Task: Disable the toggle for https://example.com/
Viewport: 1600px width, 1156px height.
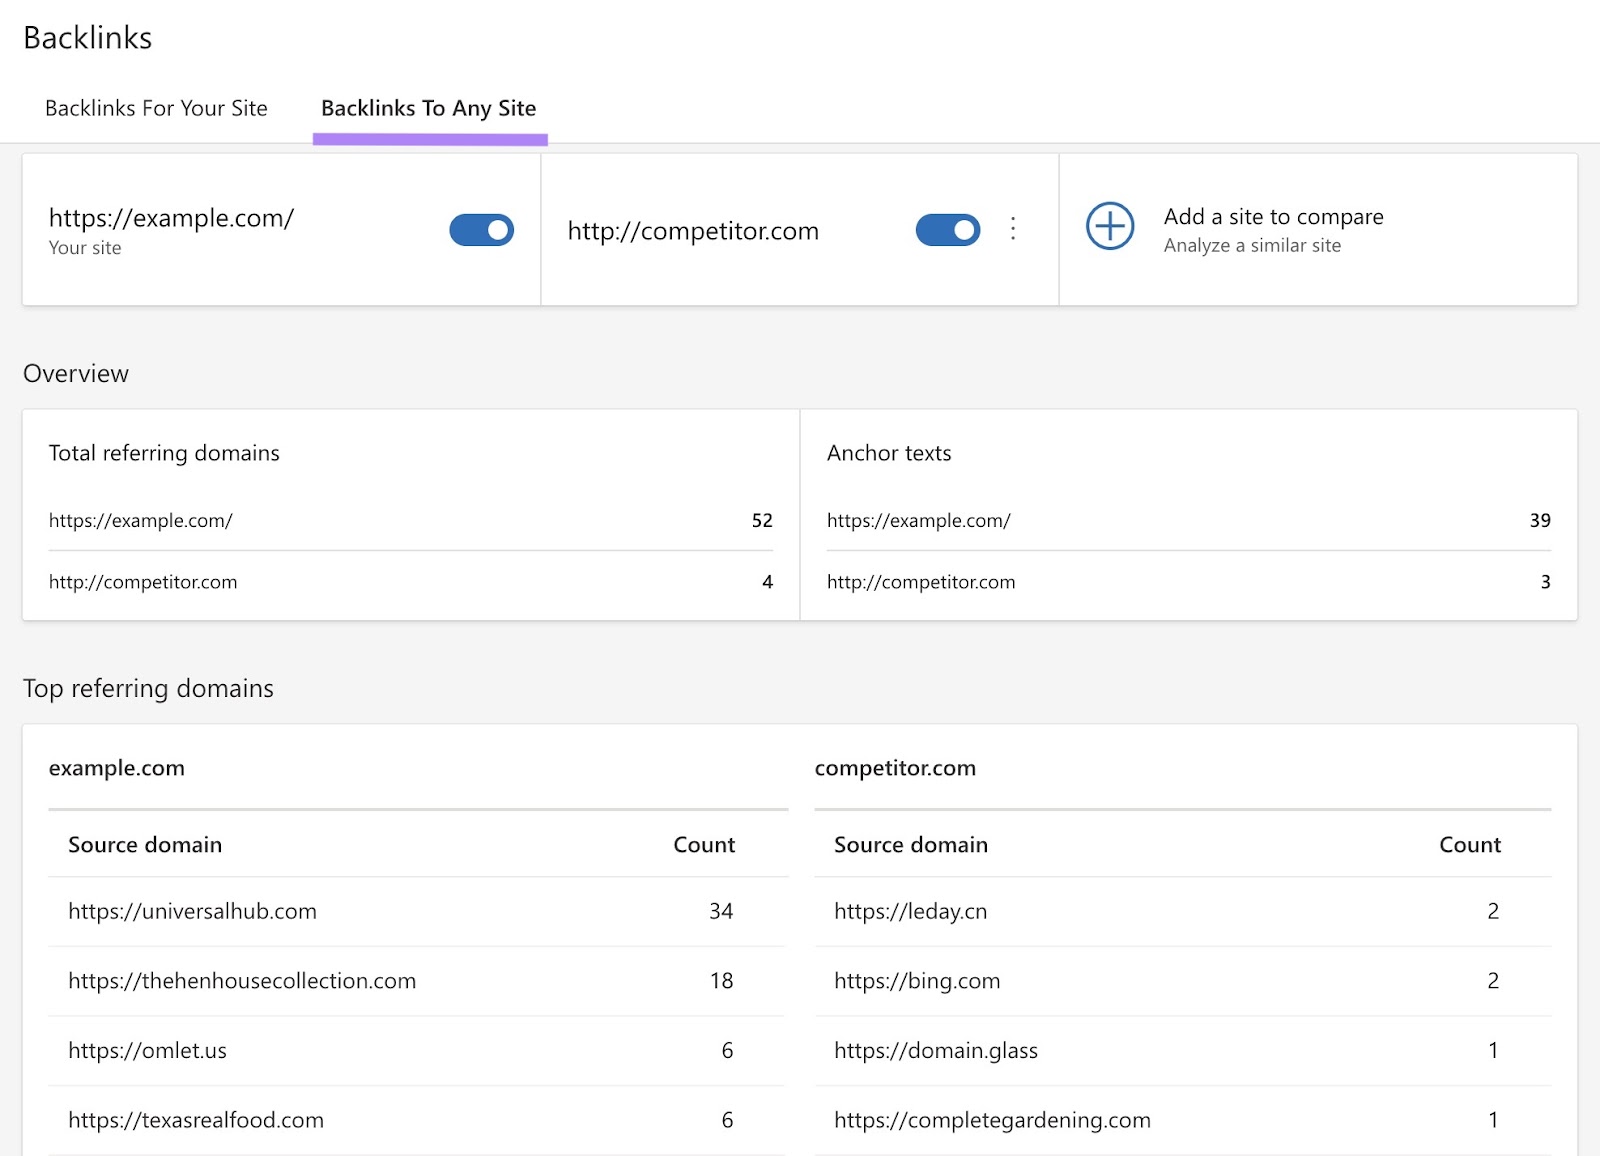Action: (480, 229)
